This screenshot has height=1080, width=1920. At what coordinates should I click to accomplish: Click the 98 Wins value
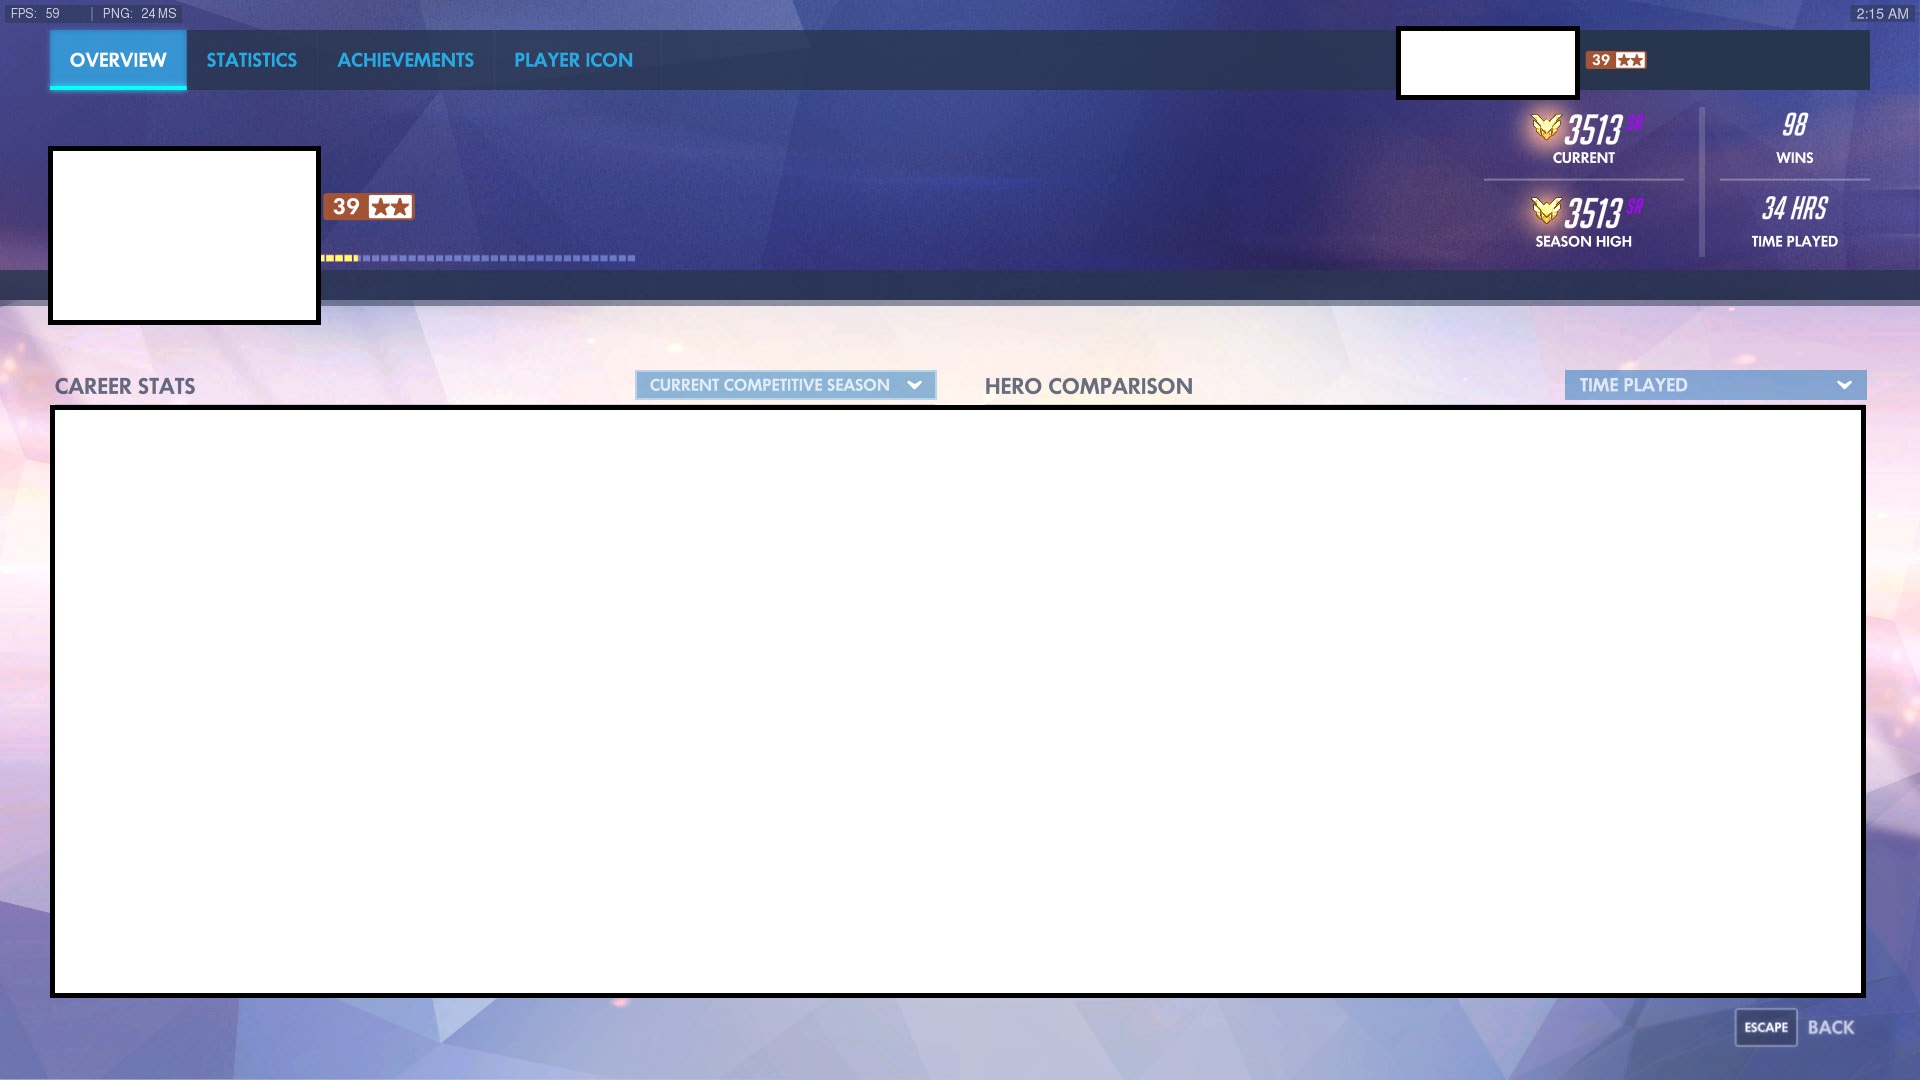(1795, 125)
